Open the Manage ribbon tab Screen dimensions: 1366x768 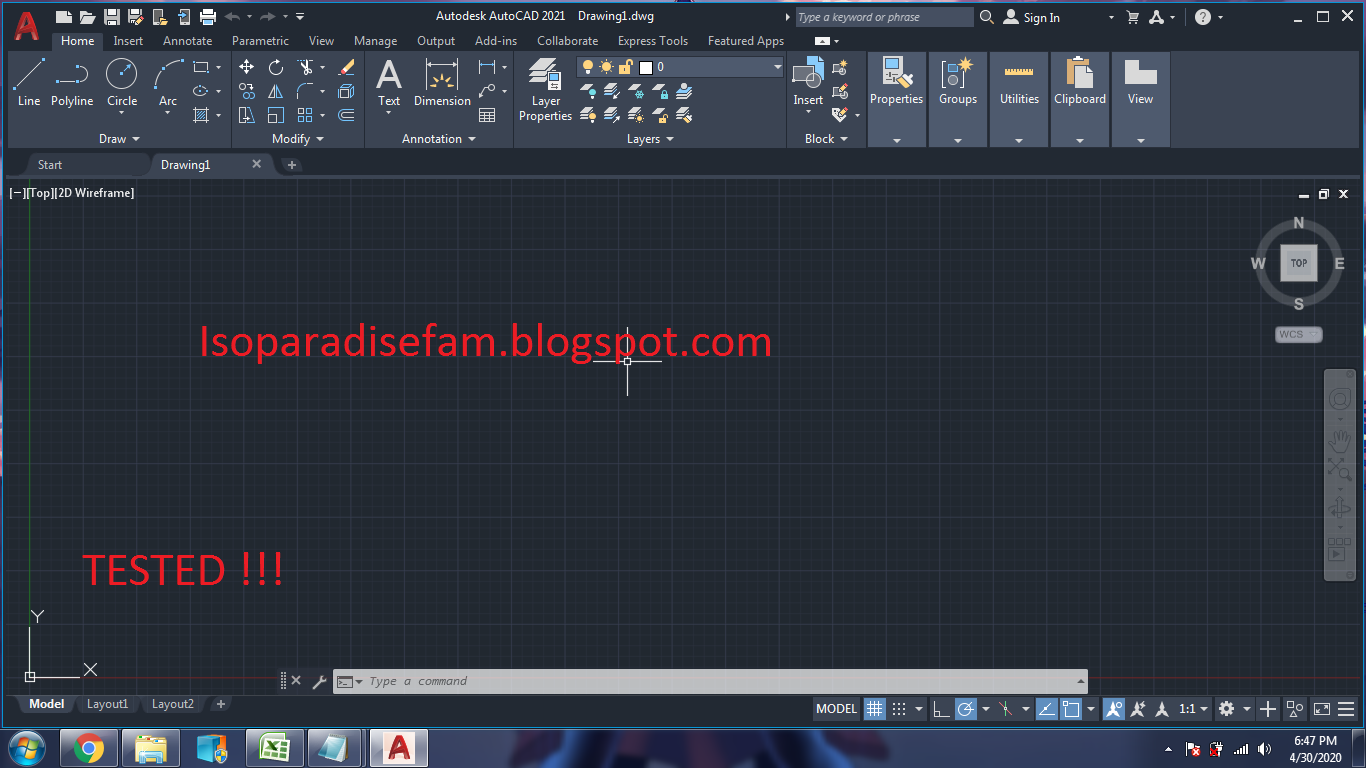point(375,41)
